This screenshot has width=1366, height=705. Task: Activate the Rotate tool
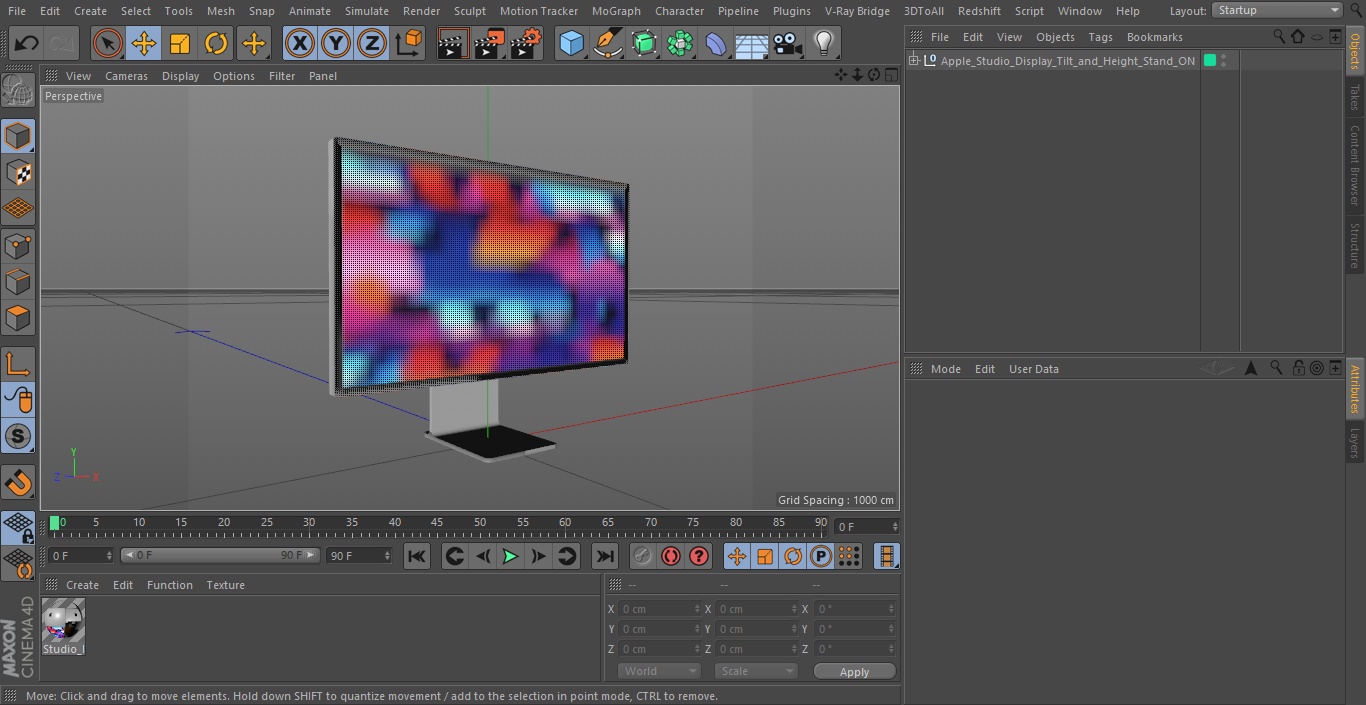(216, 43)
